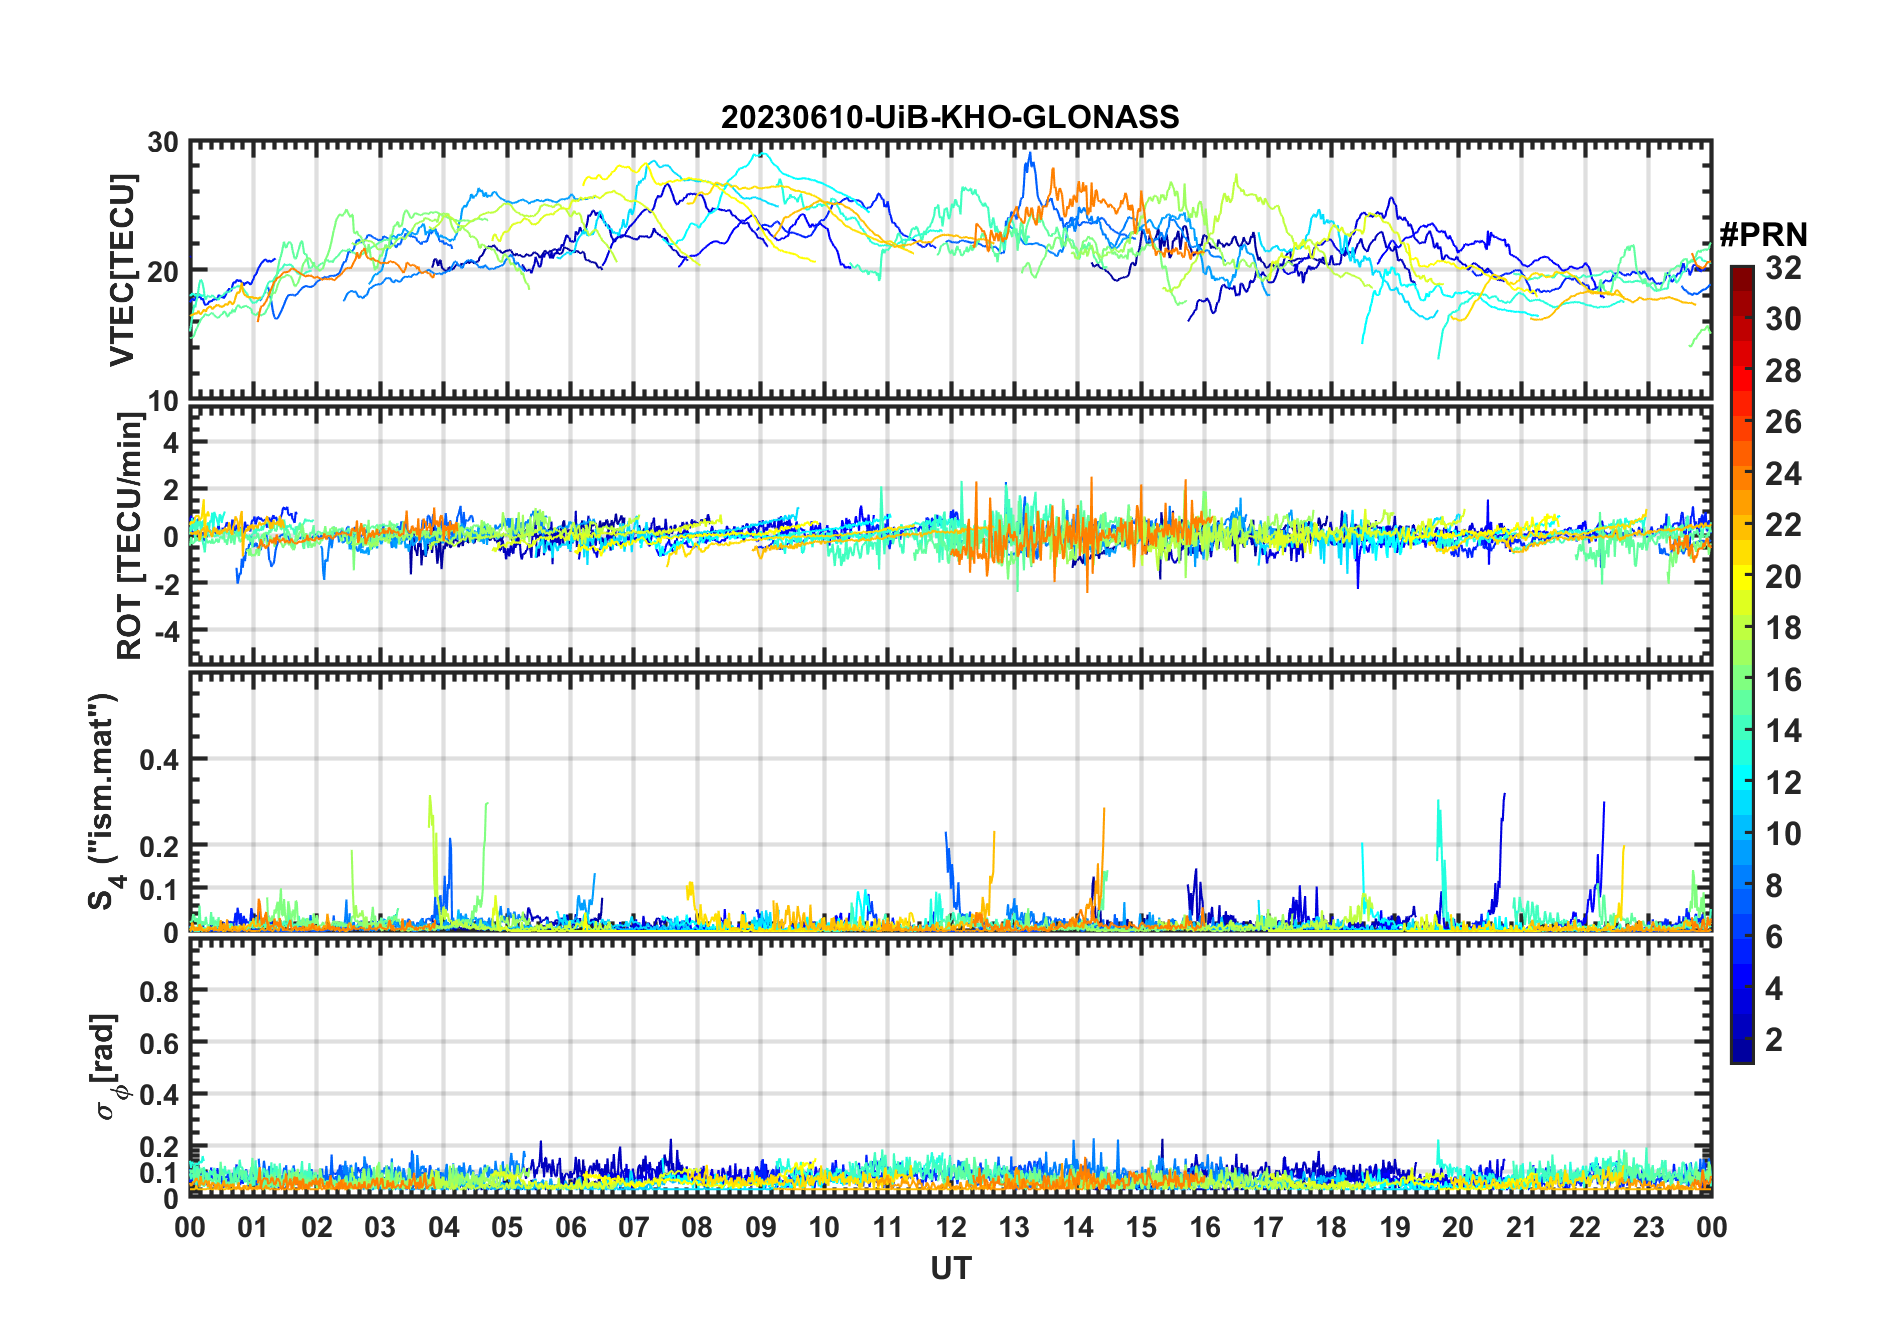Viewport: 1902px width, 1330px height.
Task: Click the 01 hour tick on UT axis
Action: click(253, 1228)
